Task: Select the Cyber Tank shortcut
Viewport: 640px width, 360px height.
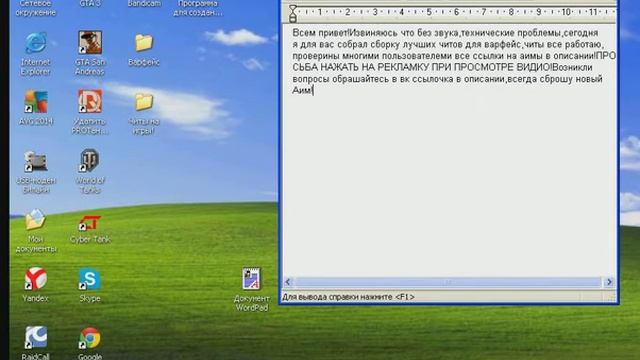Action: [90, 223]
